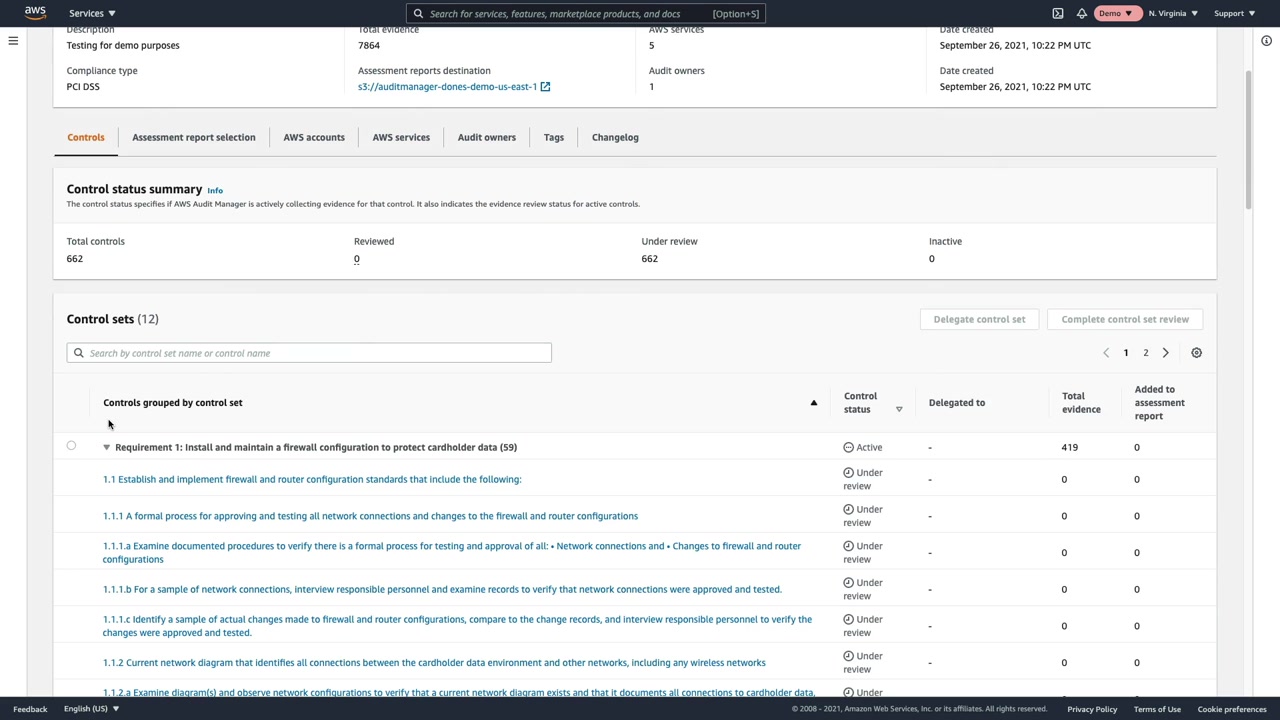Open the CloudShell terminal icon
This screenshot has width=1280, height=720.
pos(1058,13)
